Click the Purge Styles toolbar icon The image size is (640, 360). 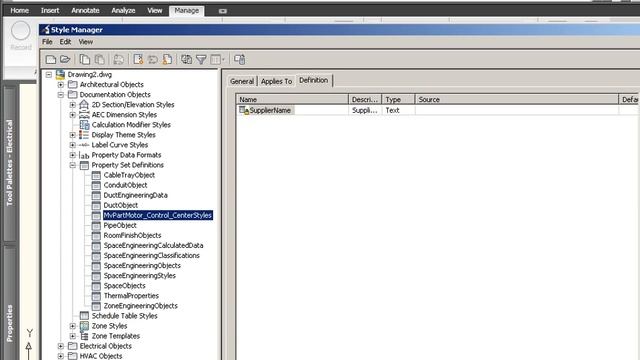[167, 60]
